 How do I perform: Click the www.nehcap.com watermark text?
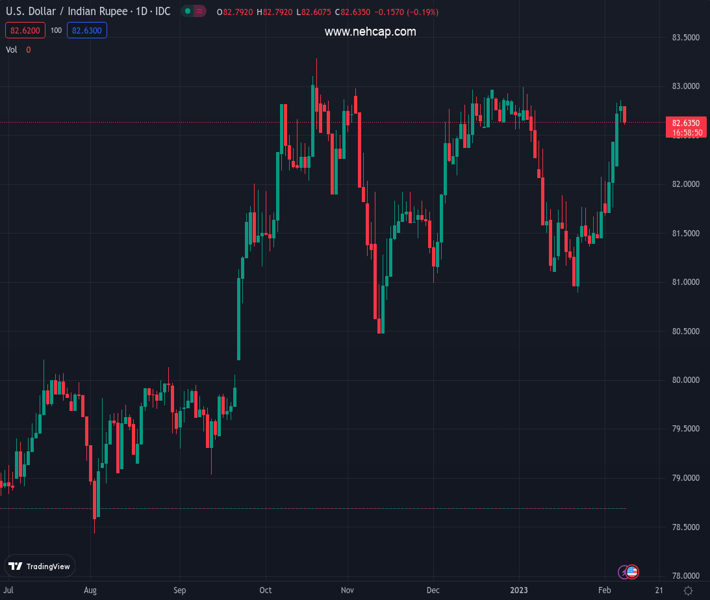370,32
